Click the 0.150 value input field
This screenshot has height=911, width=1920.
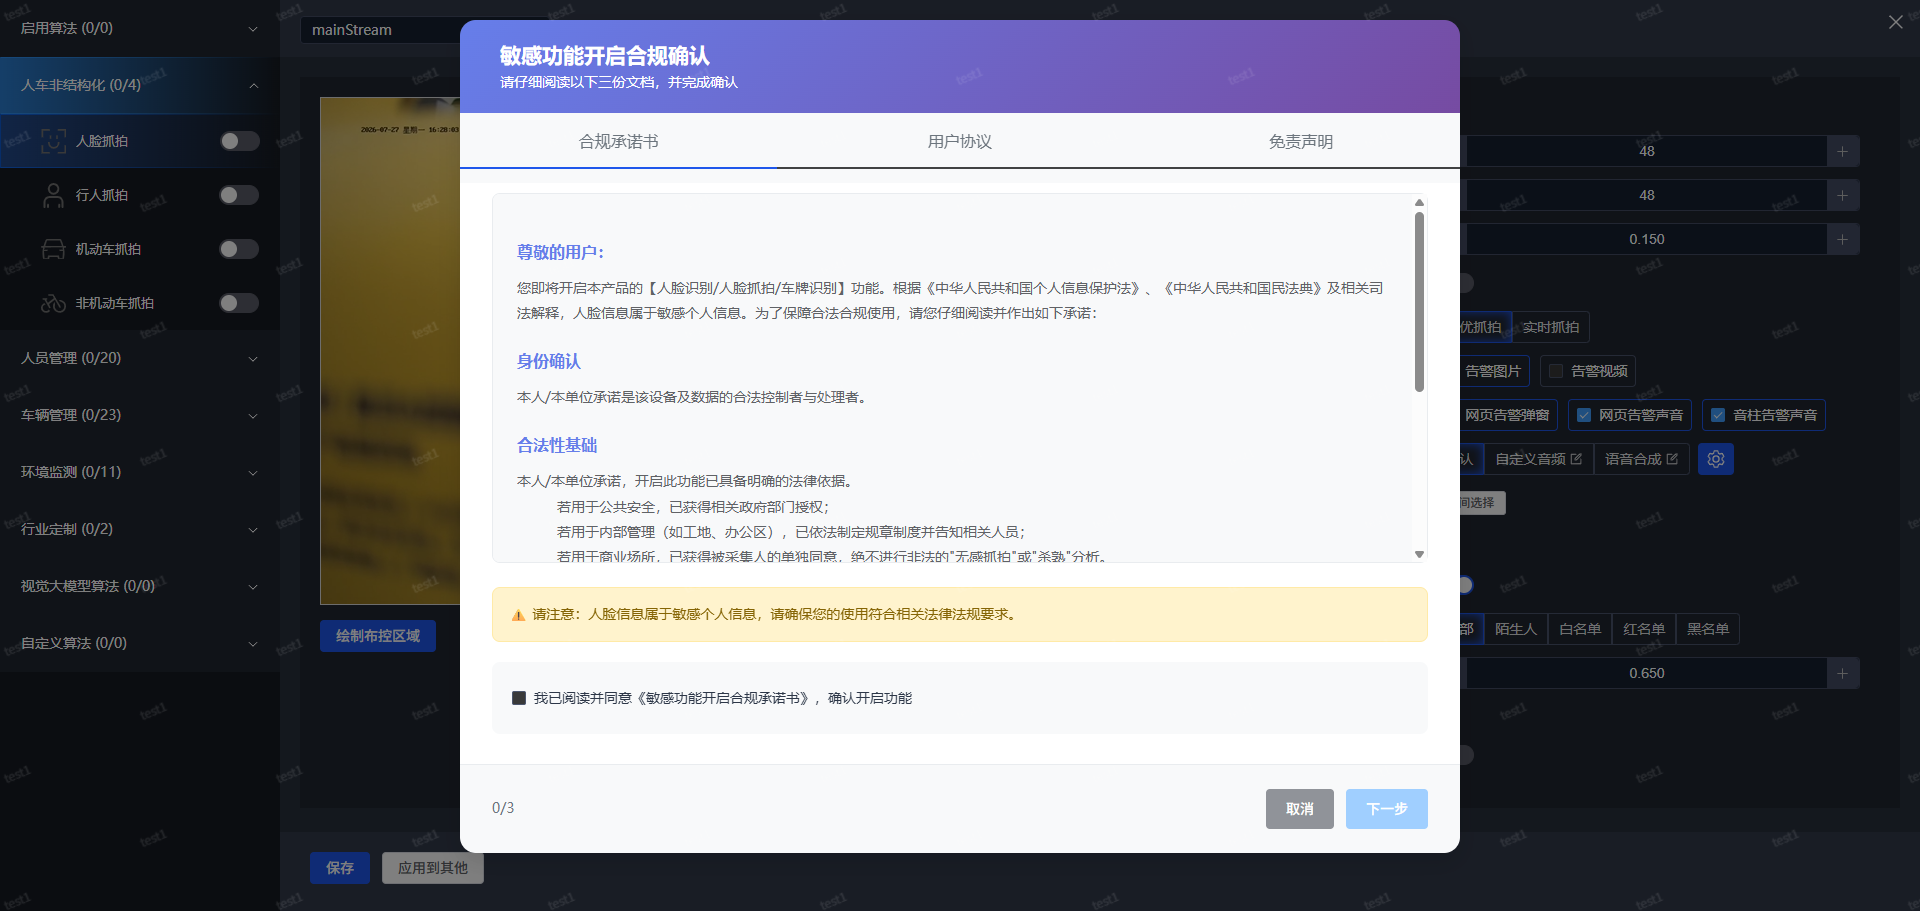[1646, 239]
